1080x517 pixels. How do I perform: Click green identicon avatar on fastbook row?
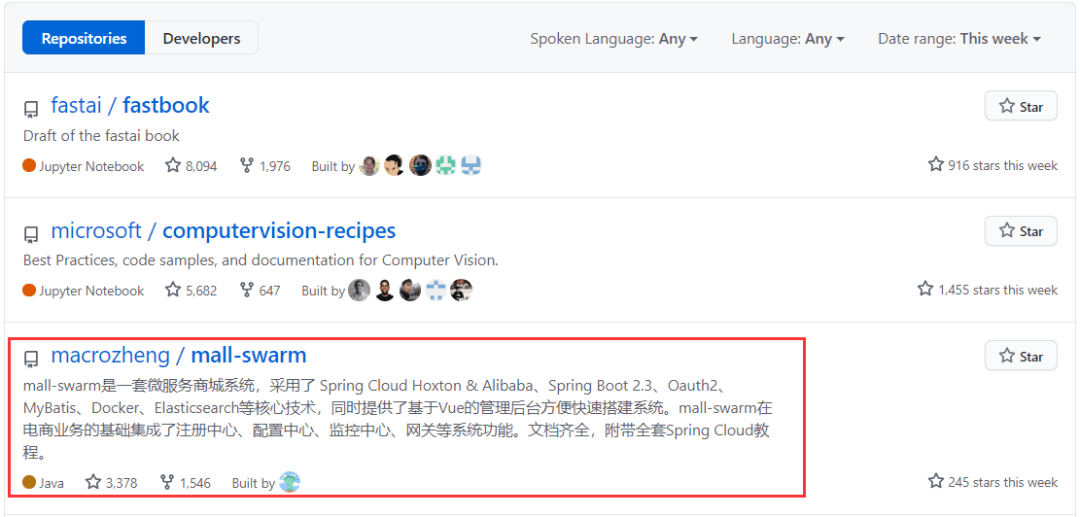click(x=446, y=165)
